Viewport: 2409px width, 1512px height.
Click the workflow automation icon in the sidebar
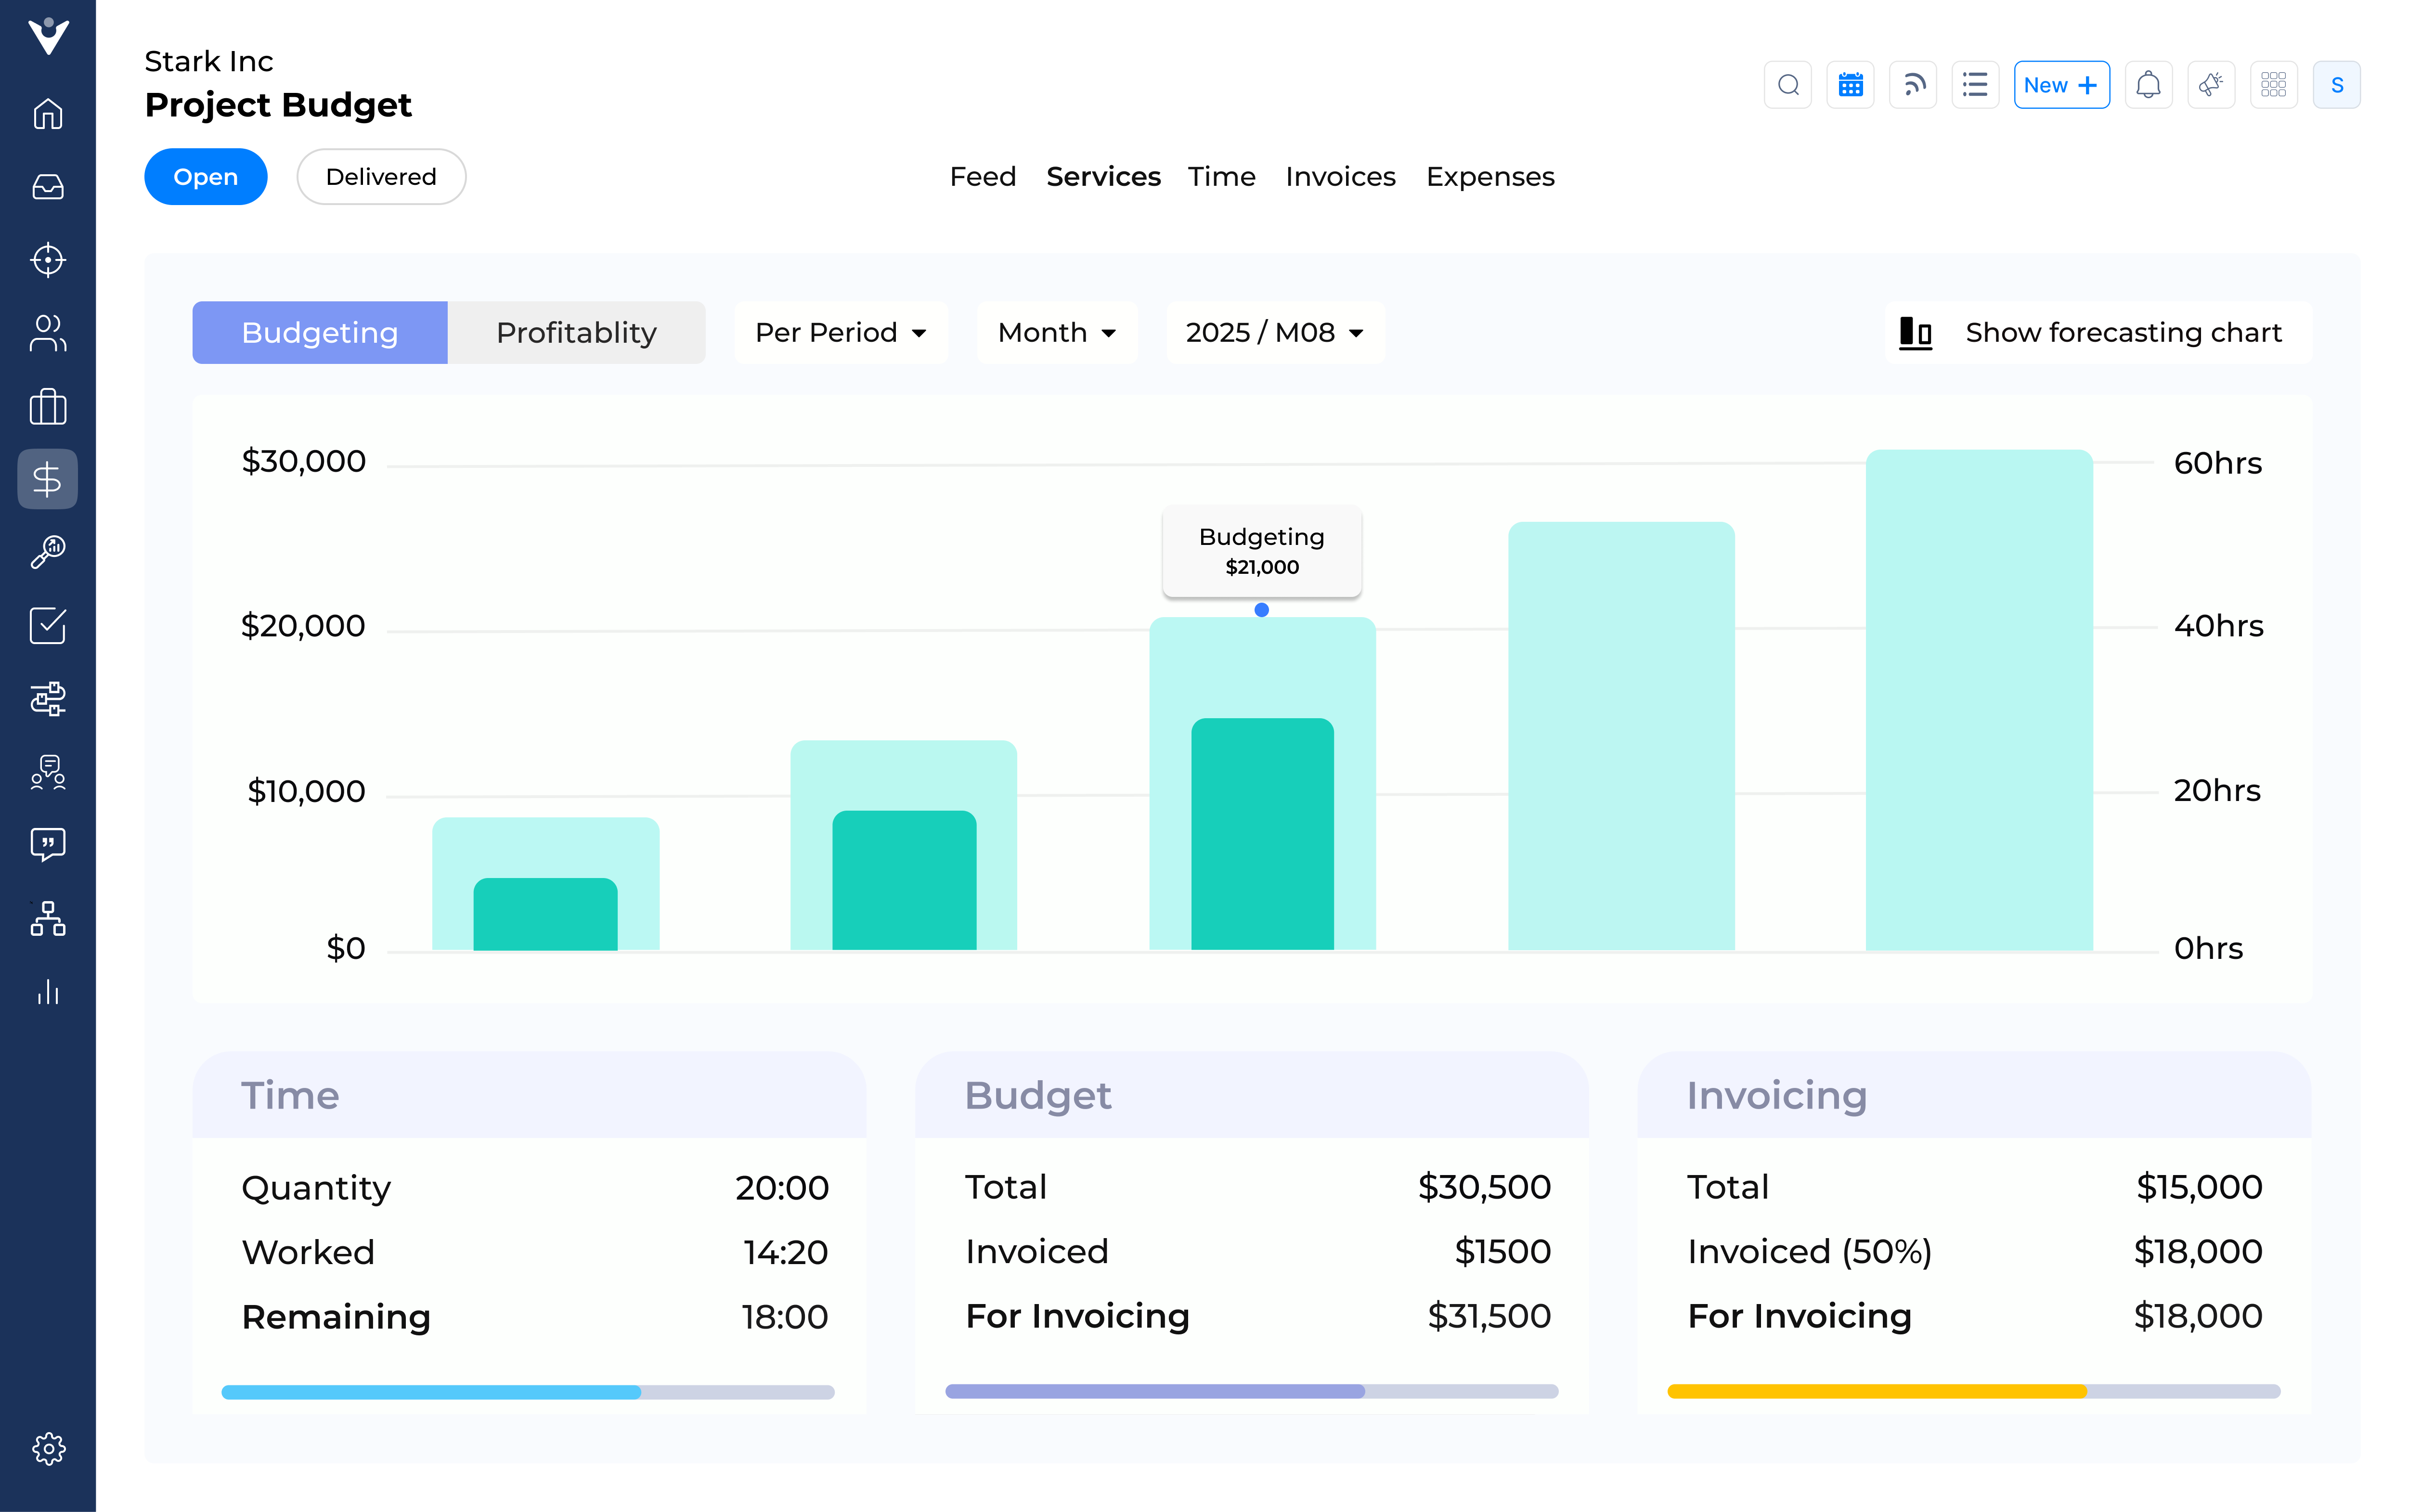click(47, 699)
